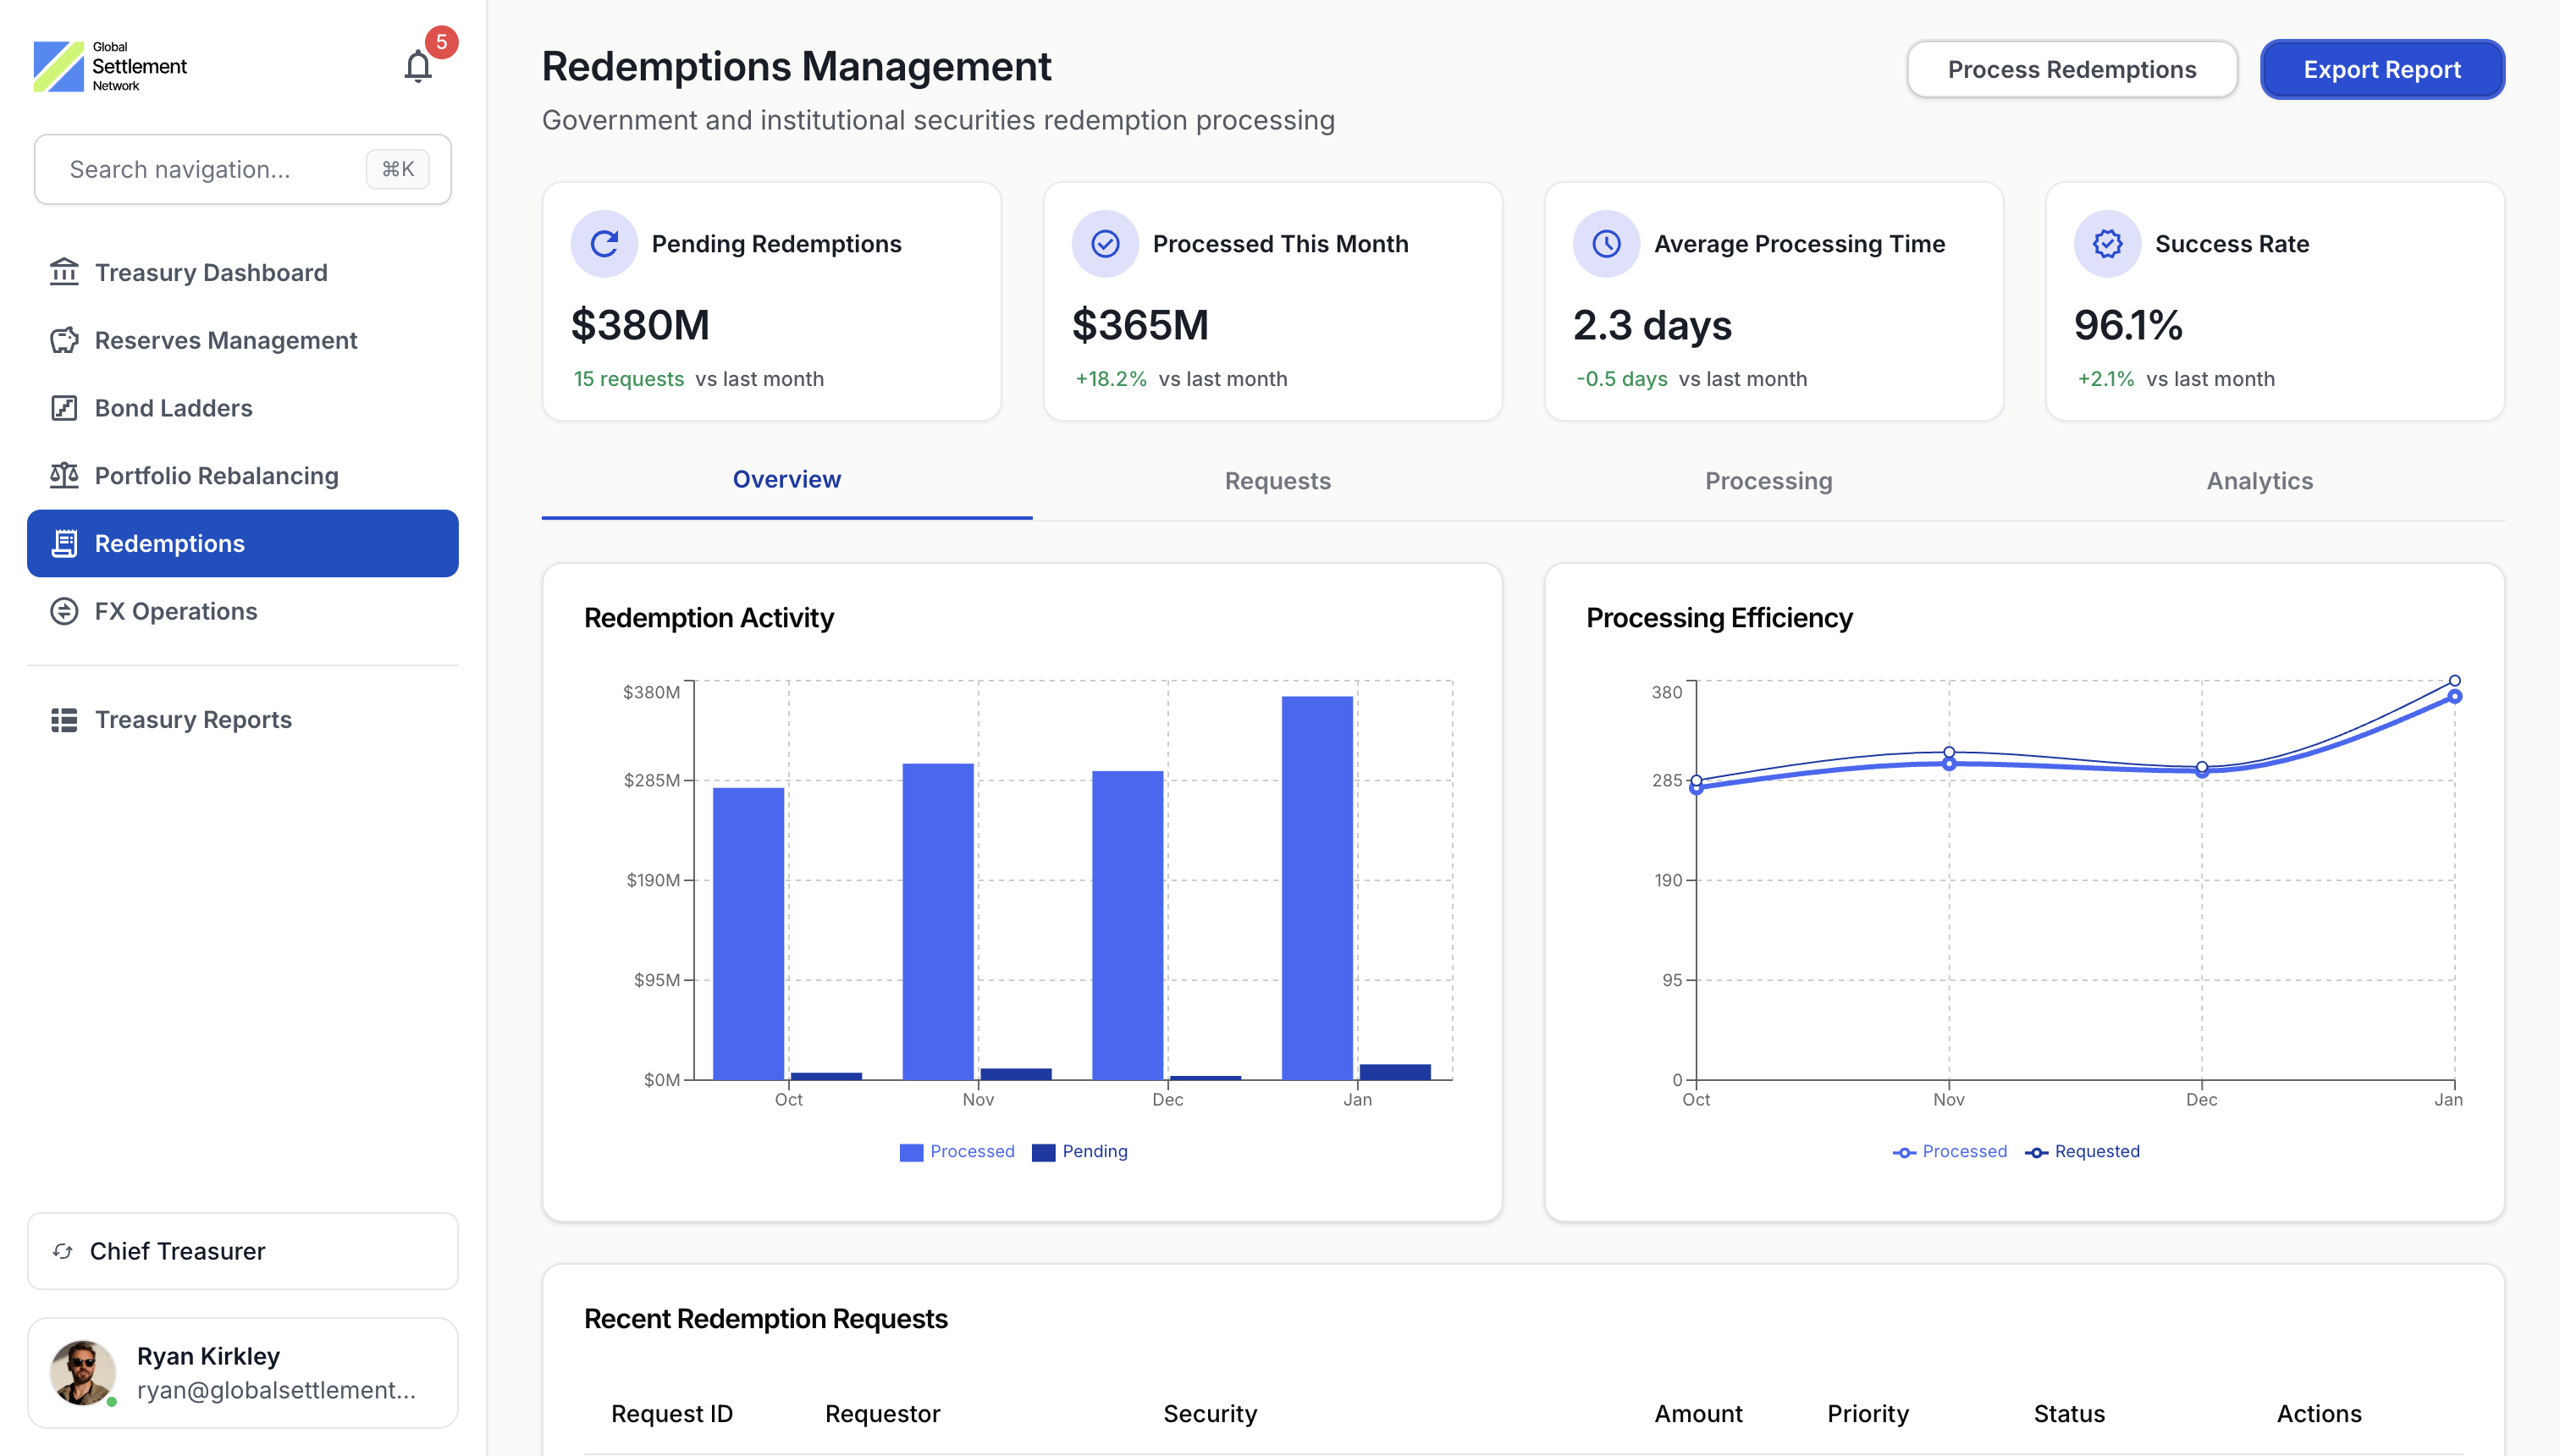The height and width of the screenshot is (1456, 2560).
Task: Open the Chief Treasurer role switcher
Action: [x=242, y=1251]
